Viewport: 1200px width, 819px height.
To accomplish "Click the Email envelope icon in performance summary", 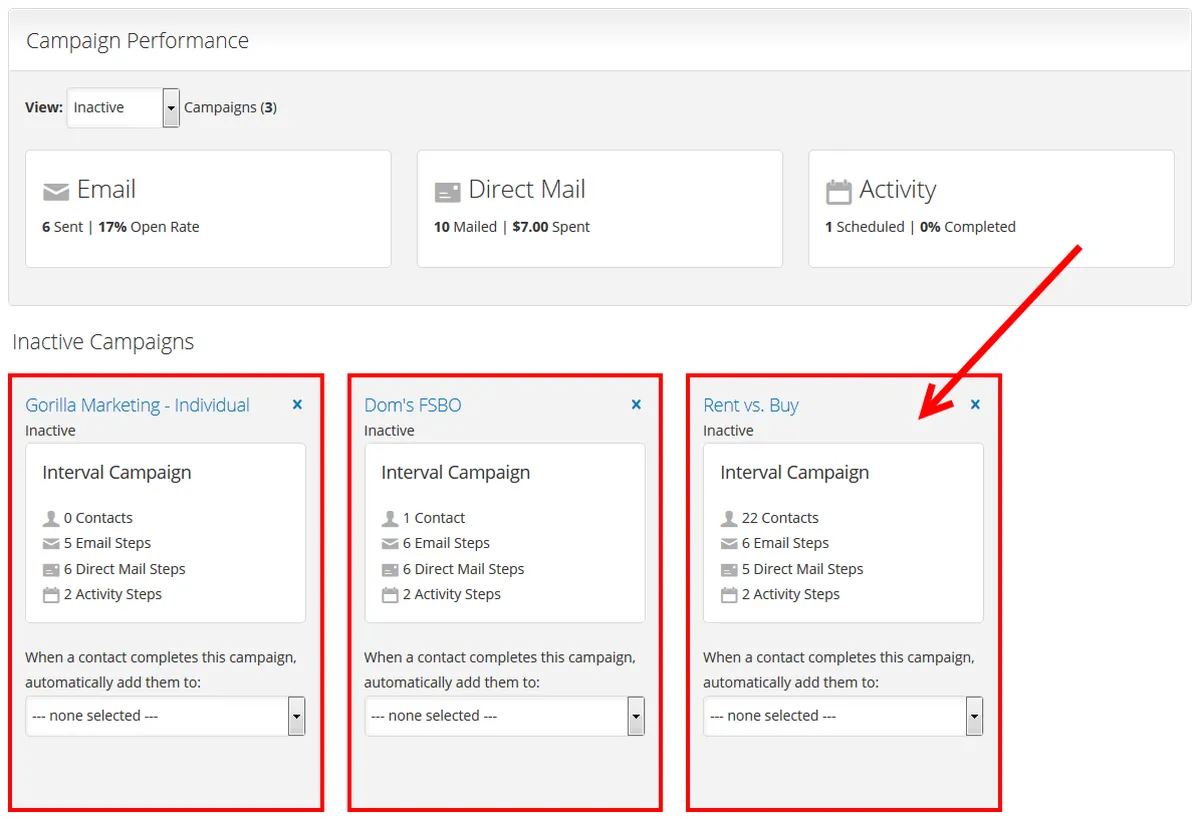I will pyautogui.click(x=56, y=191).
